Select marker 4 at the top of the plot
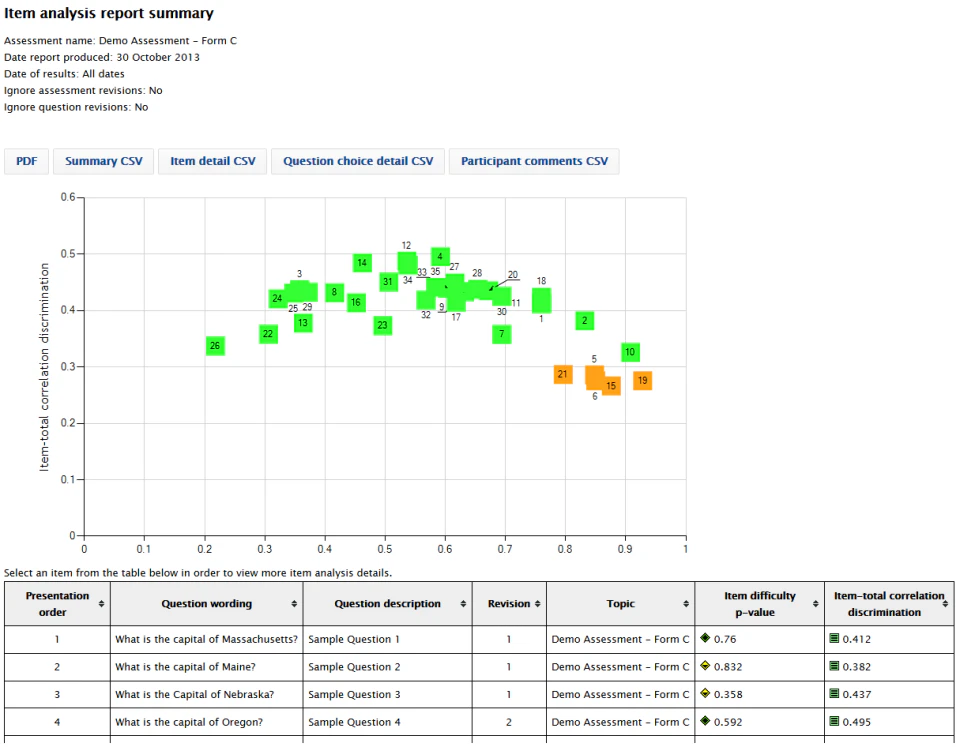This screenshot has height=747, width=960. tap(440, 257)
